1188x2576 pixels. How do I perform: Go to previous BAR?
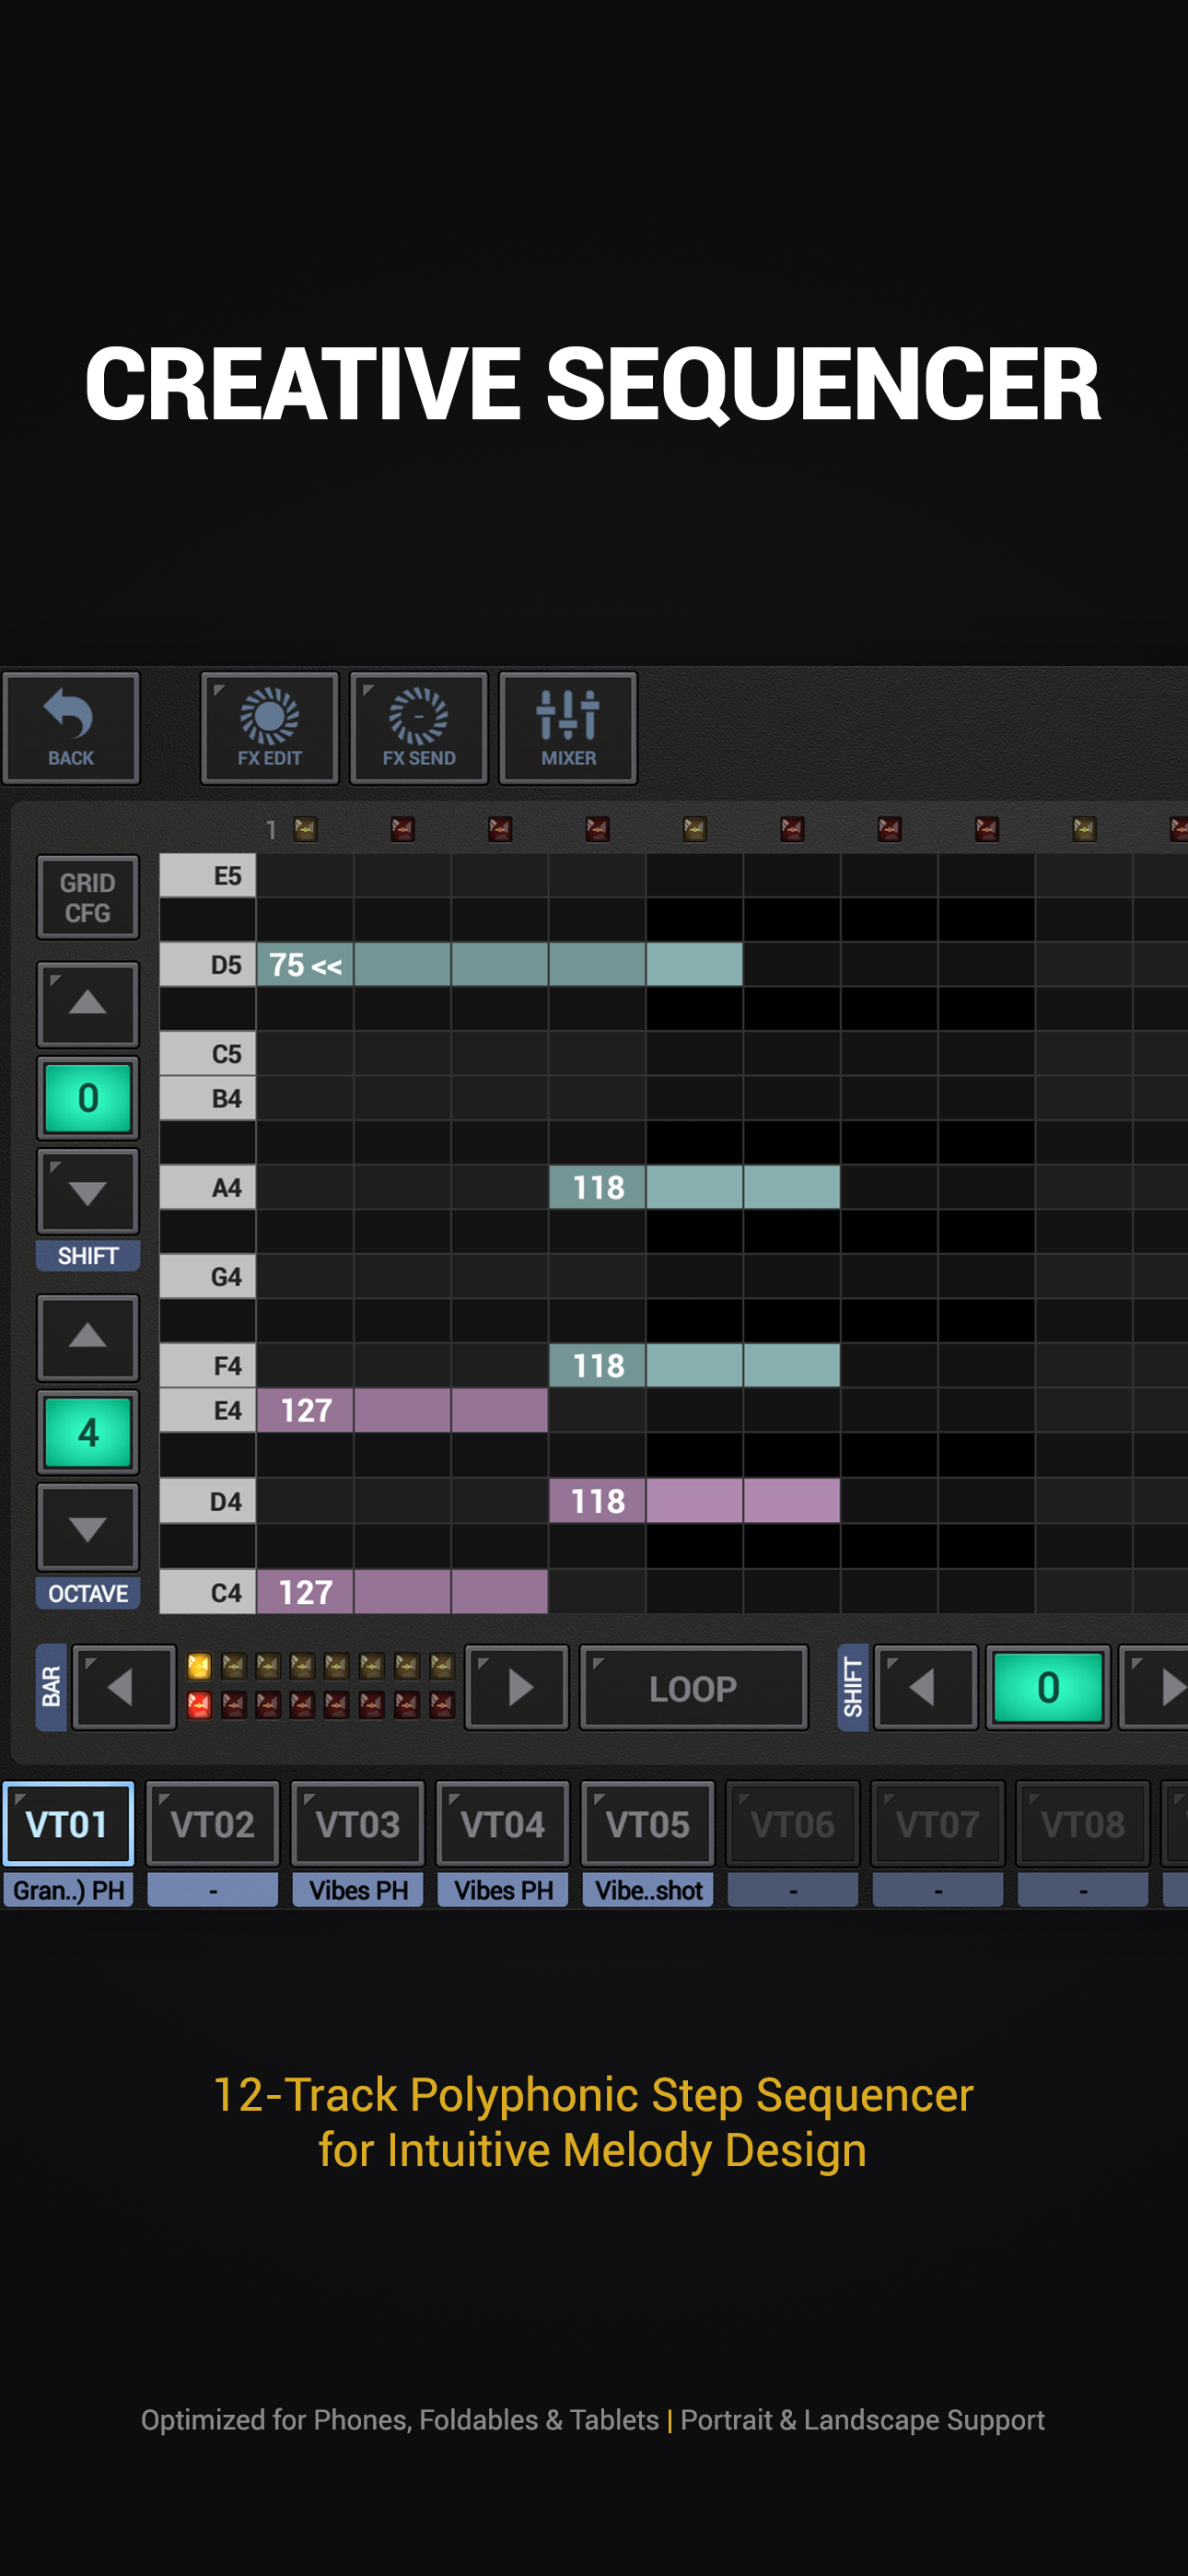click(124, 1687)
